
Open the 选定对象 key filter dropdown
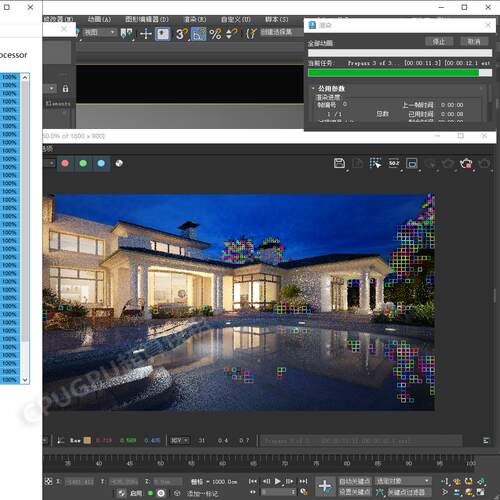[403, 481]
